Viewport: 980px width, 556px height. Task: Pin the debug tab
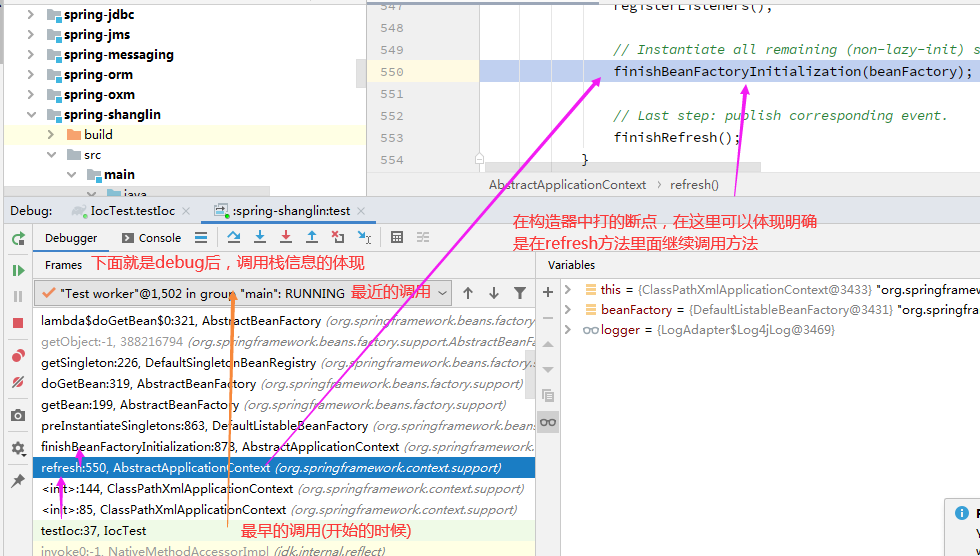click(x=18, y=480)
